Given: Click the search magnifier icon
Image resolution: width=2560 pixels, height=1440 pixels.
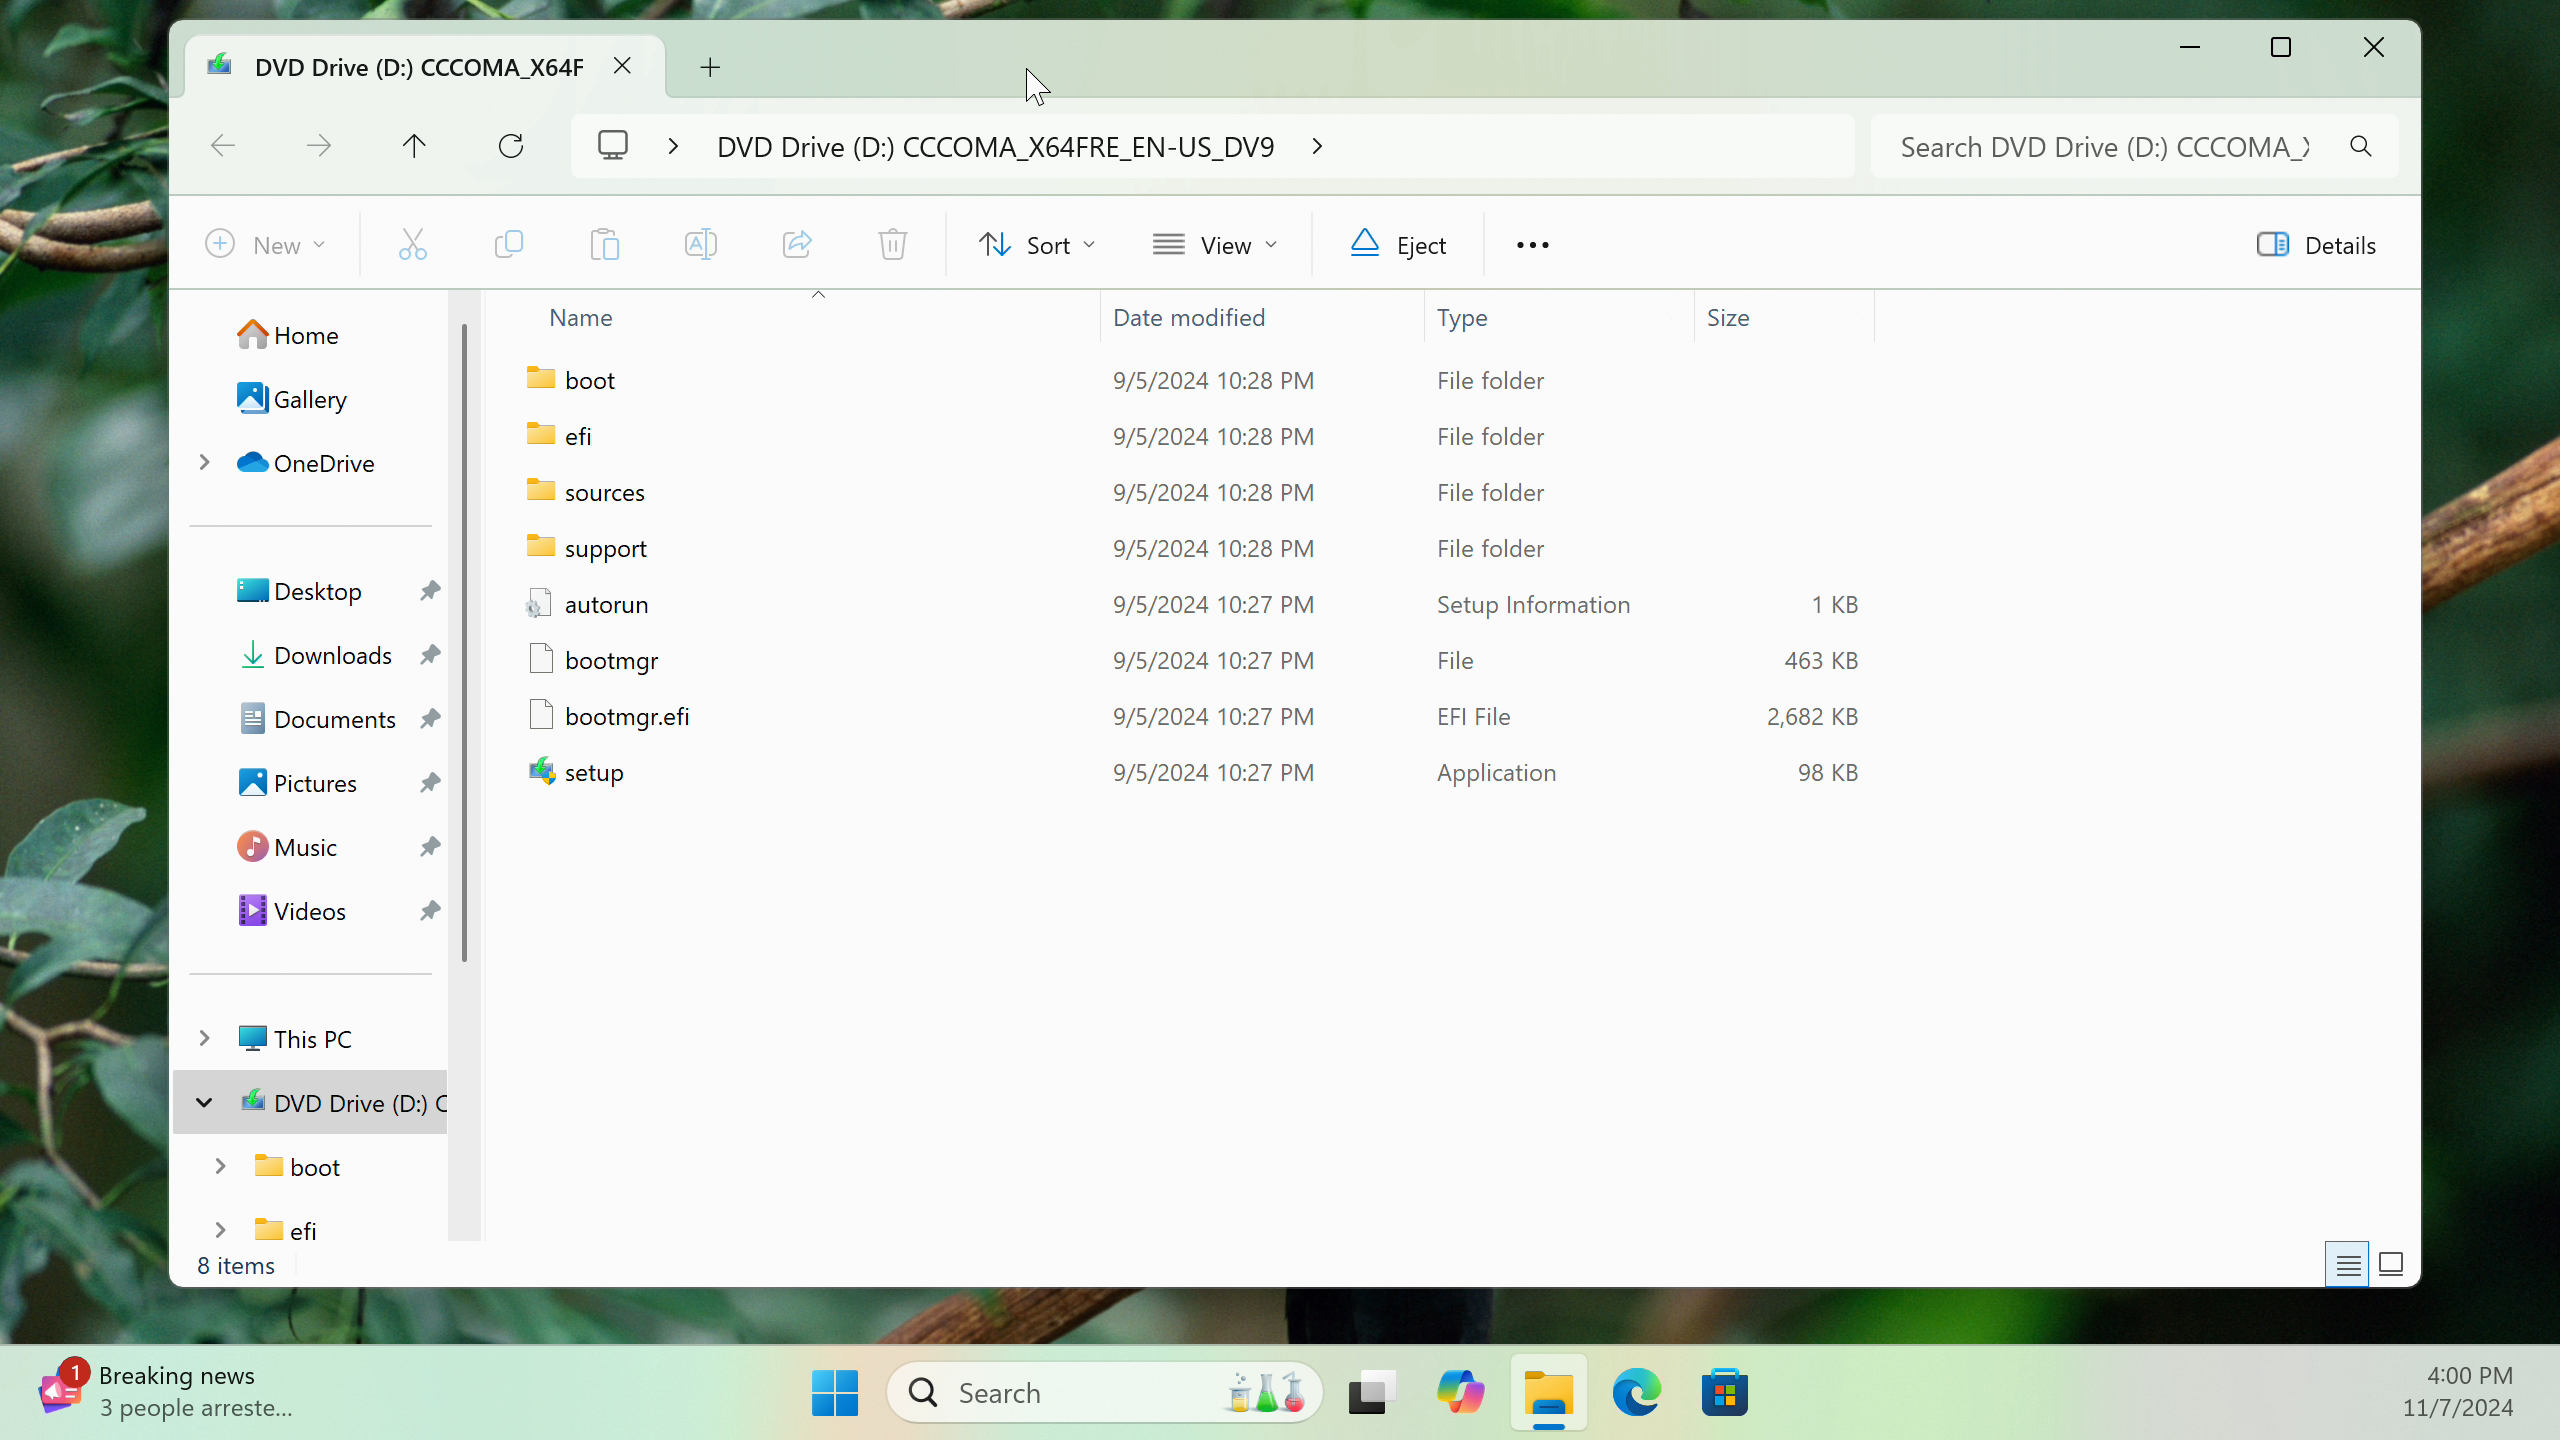Looking at the screenshot, I should tap(2360, 147).
